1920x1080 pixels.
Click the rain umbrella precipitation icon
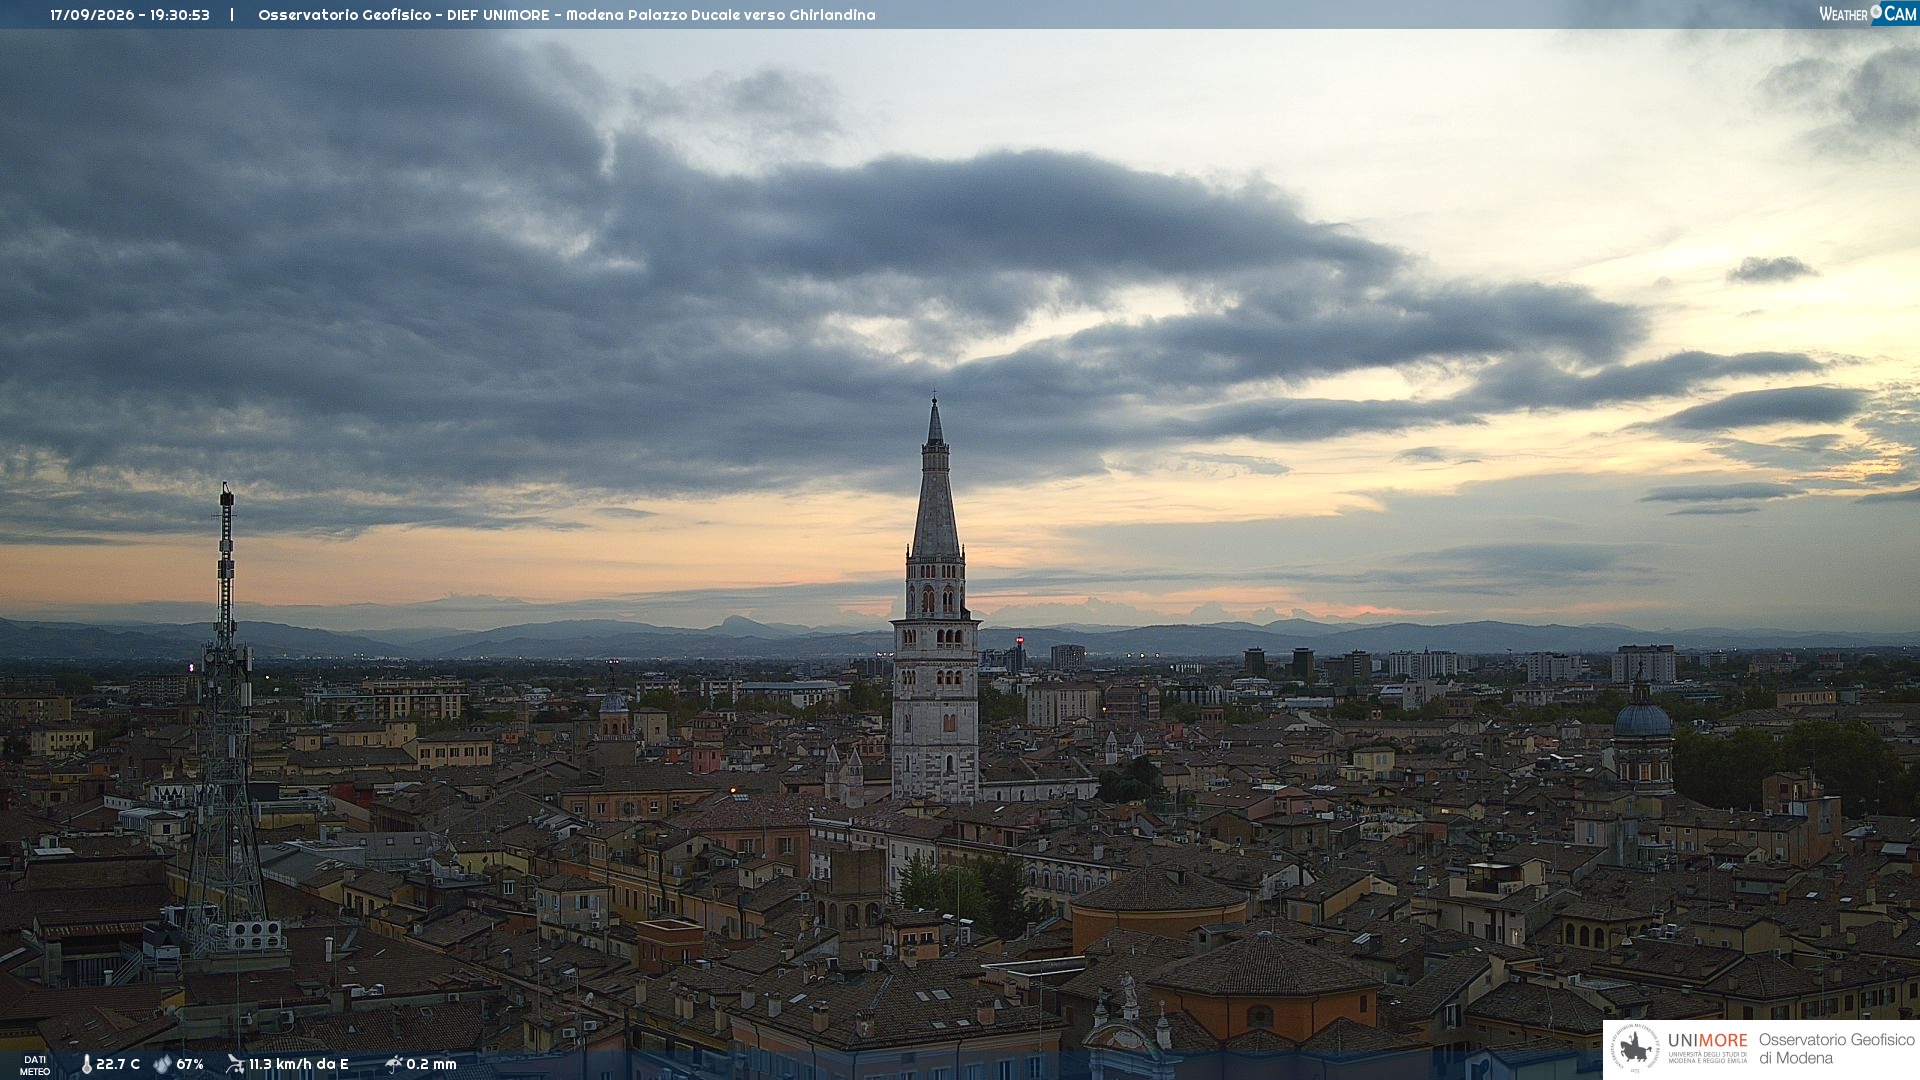coord(394,1064)
